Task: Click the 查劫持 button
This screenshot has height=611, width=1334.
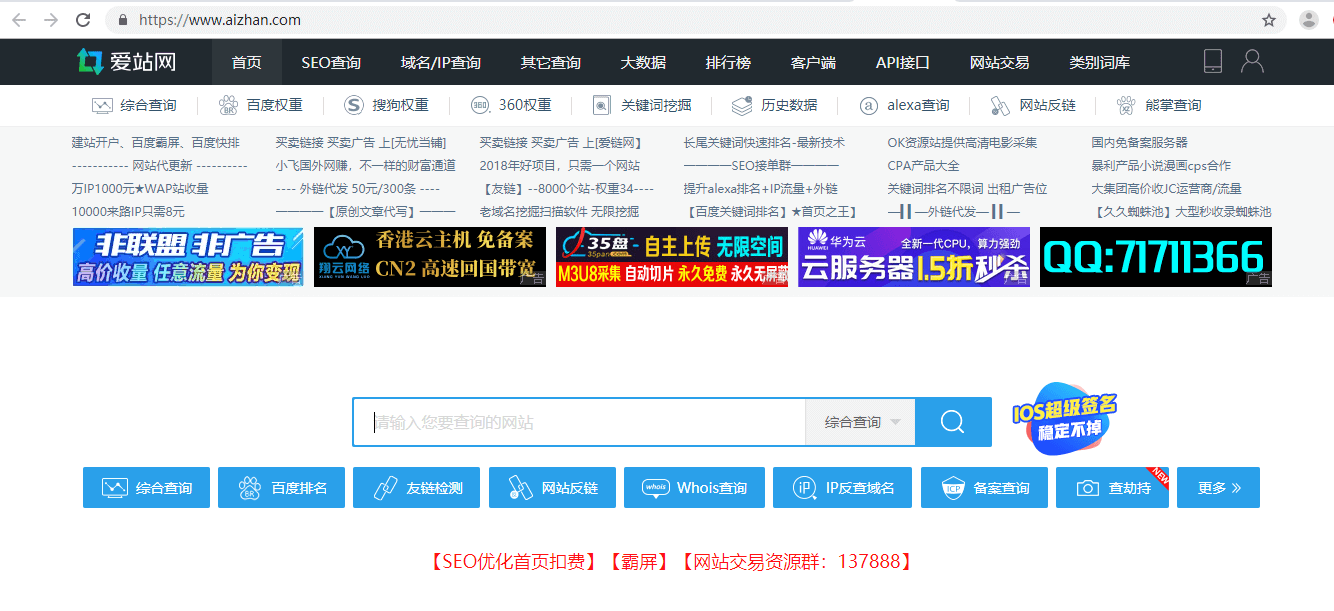Action: pos(1112,488)
